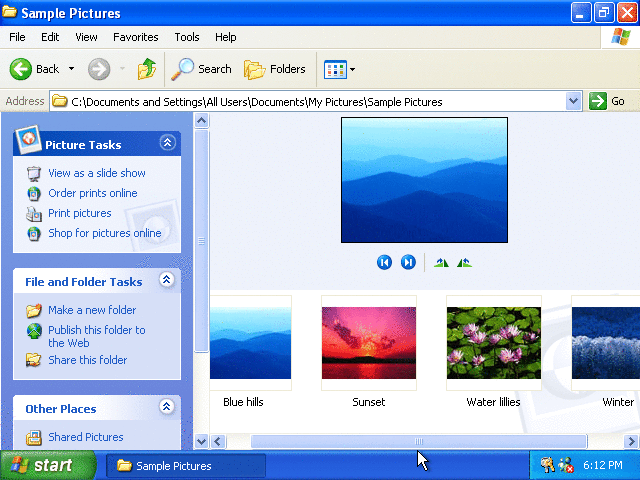Viewport: 640px width, 480px height.
Task: Go up one folder level
Action: pyautogui.click(x=147, y=69)
